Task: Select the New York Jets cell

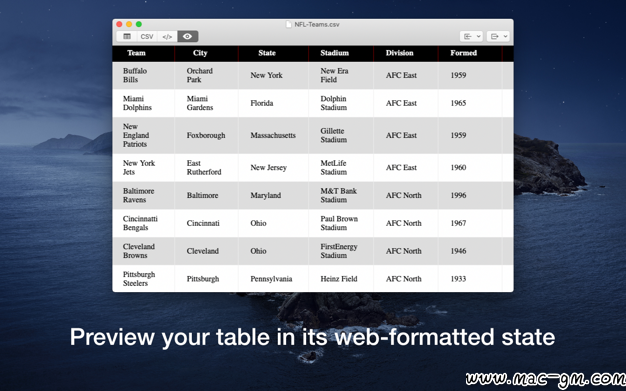Action: click(143, 168)
